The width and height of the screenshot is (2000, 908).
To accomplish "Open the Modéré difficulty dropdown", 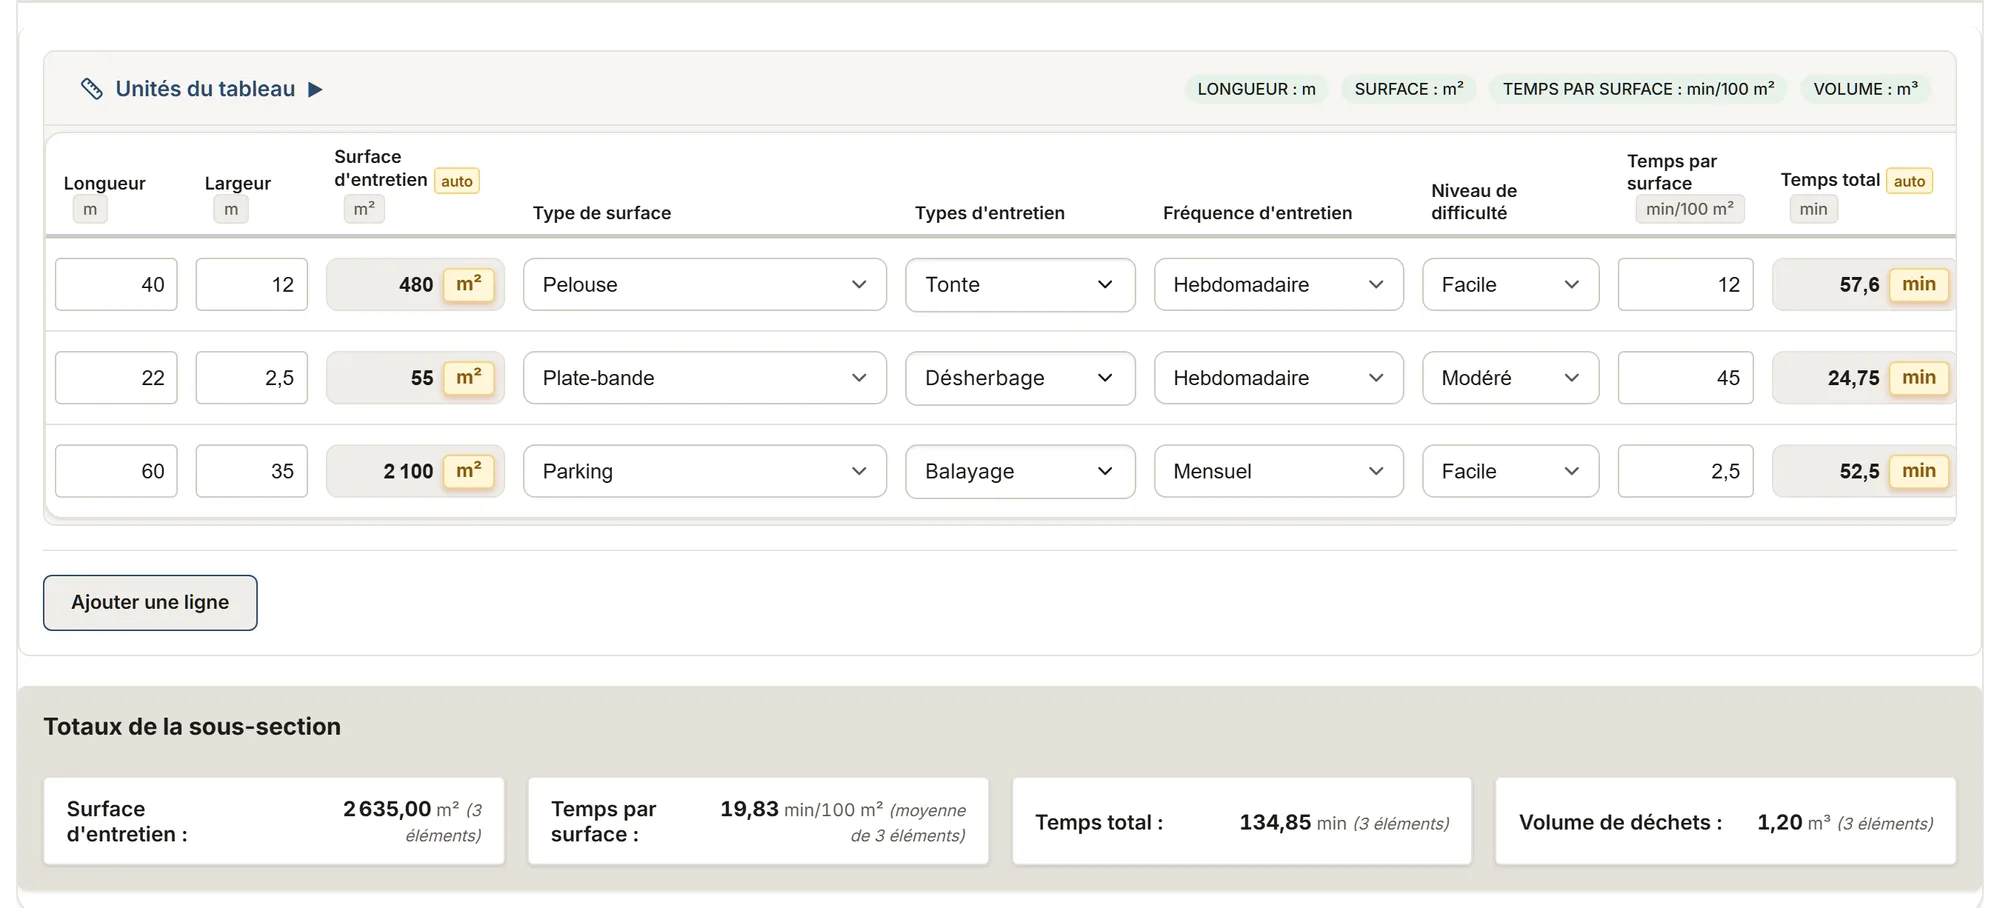I will pos(1511,378).
